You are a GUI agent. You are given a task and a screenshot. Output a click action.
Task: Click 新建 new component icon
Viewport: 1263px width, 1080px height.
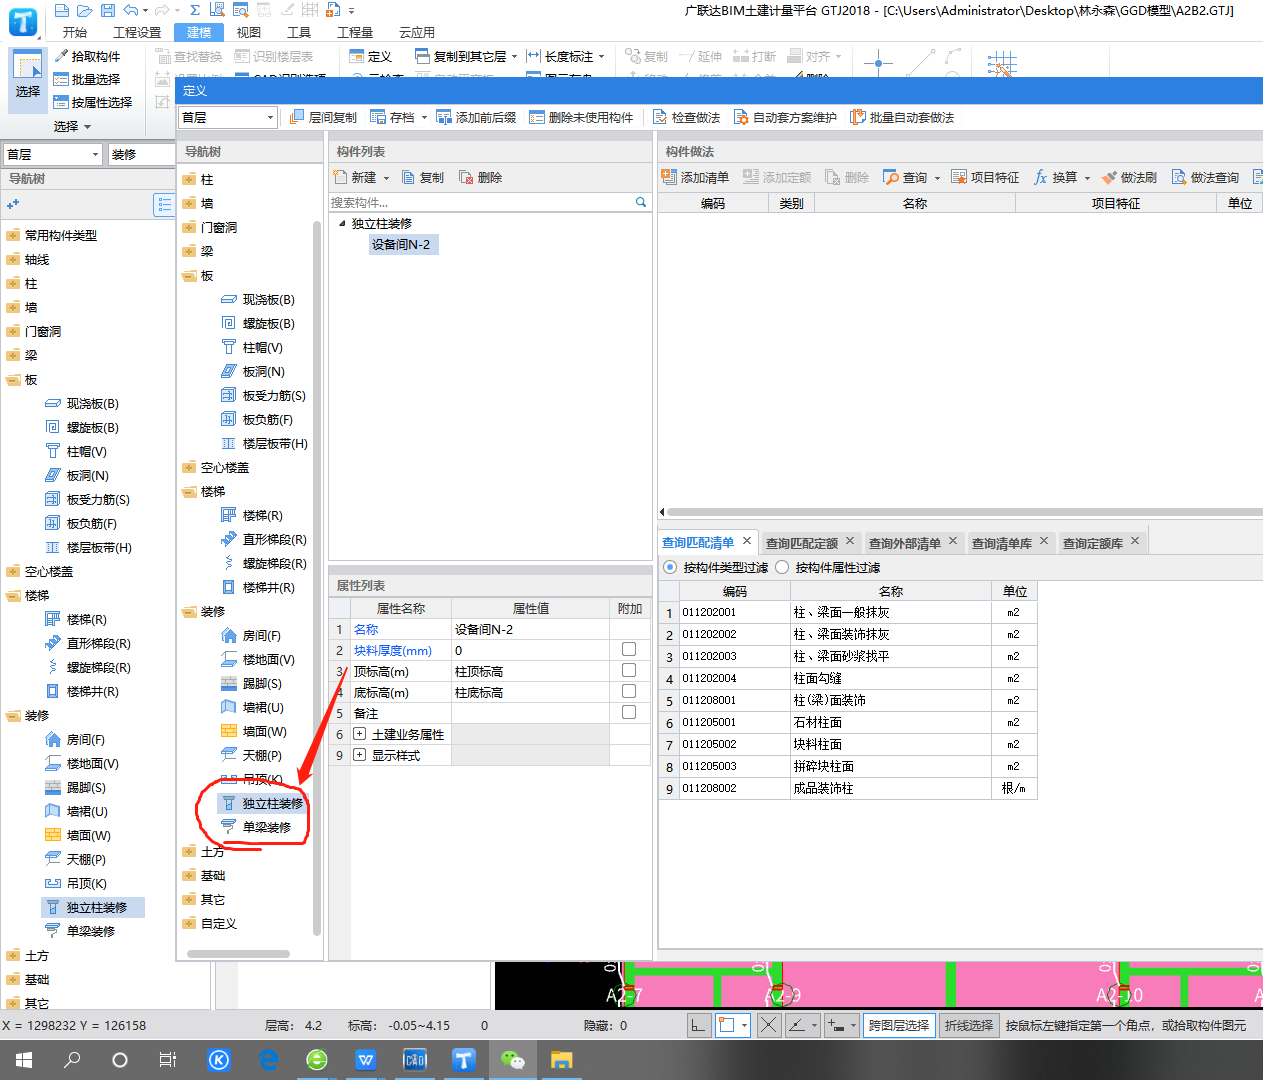(x=340, y=177)
